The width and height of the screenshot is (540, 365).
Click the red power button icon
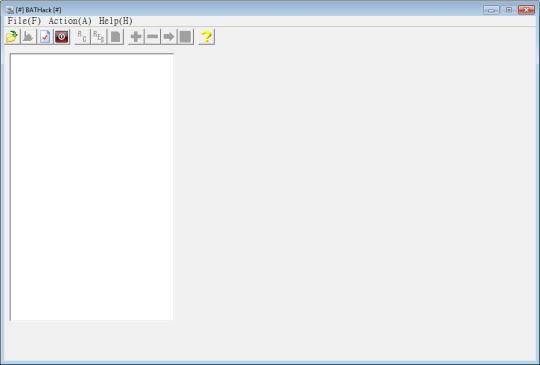pos(62,37)
